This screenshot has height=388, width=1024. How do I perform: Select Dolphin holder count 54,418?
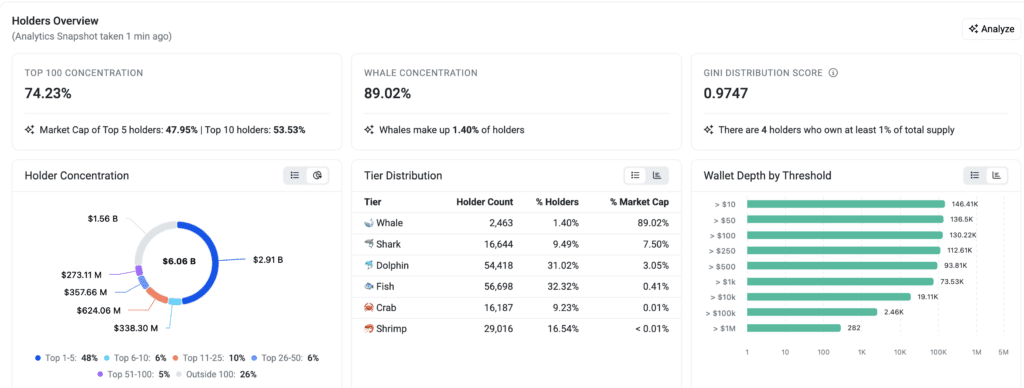[497, 265]
